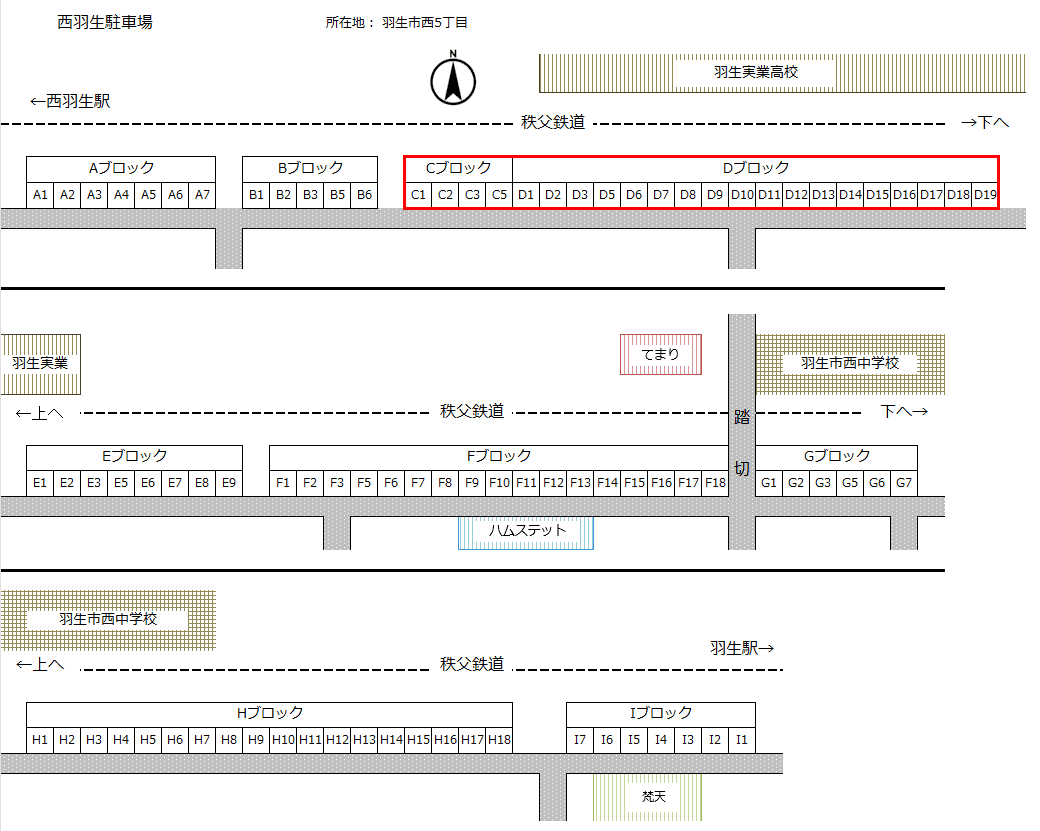The image size is (1040, 831).
Task: Expand the Iブロック header
Action: [x=660, y=714]
